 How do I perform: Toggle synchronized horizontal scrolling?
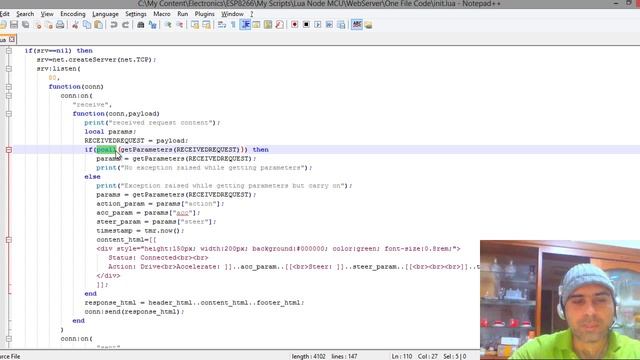[x=207, y=25]
